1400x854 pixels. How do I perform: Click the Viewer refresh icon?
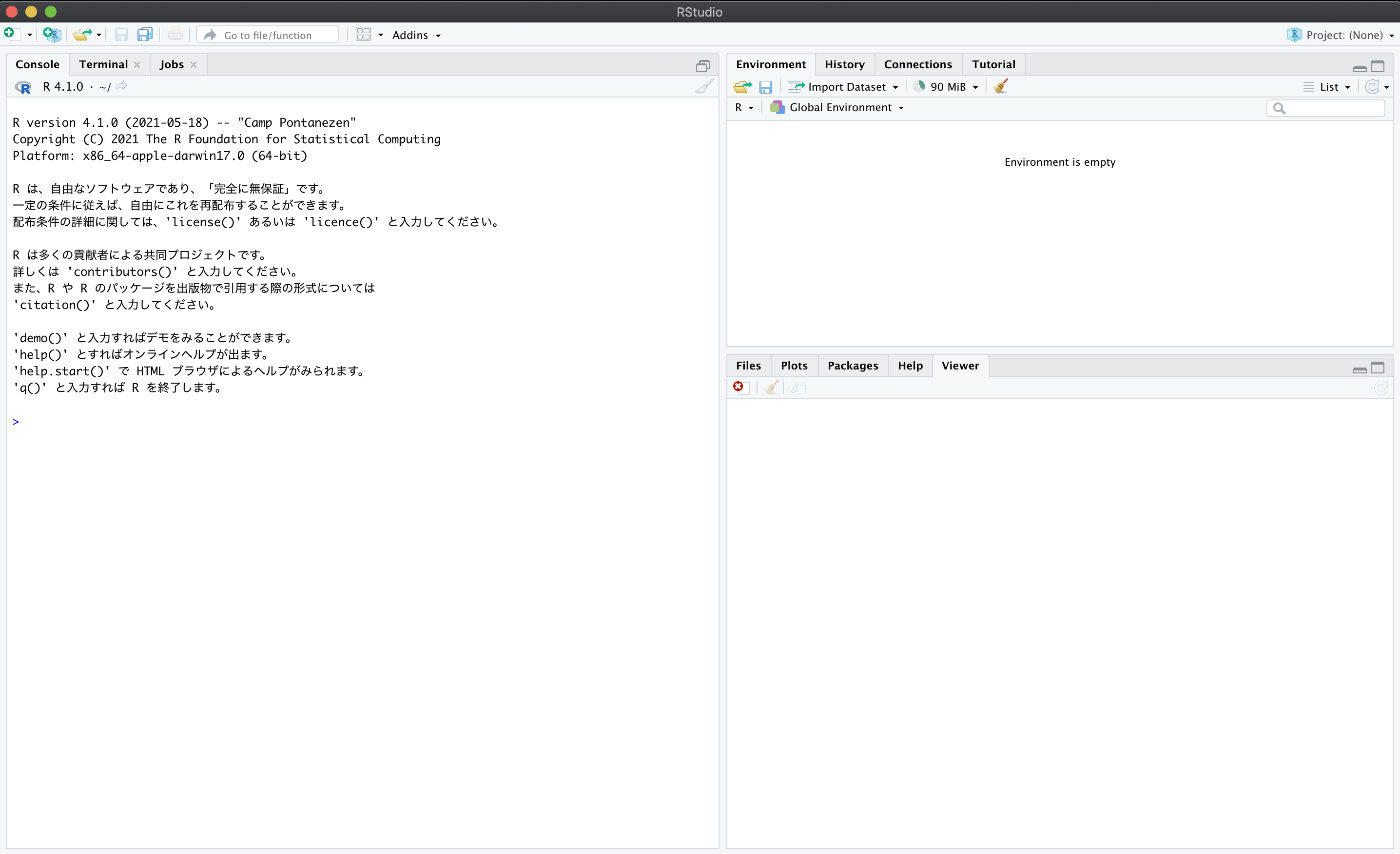pyautogui.click(x=1381, y=387)
